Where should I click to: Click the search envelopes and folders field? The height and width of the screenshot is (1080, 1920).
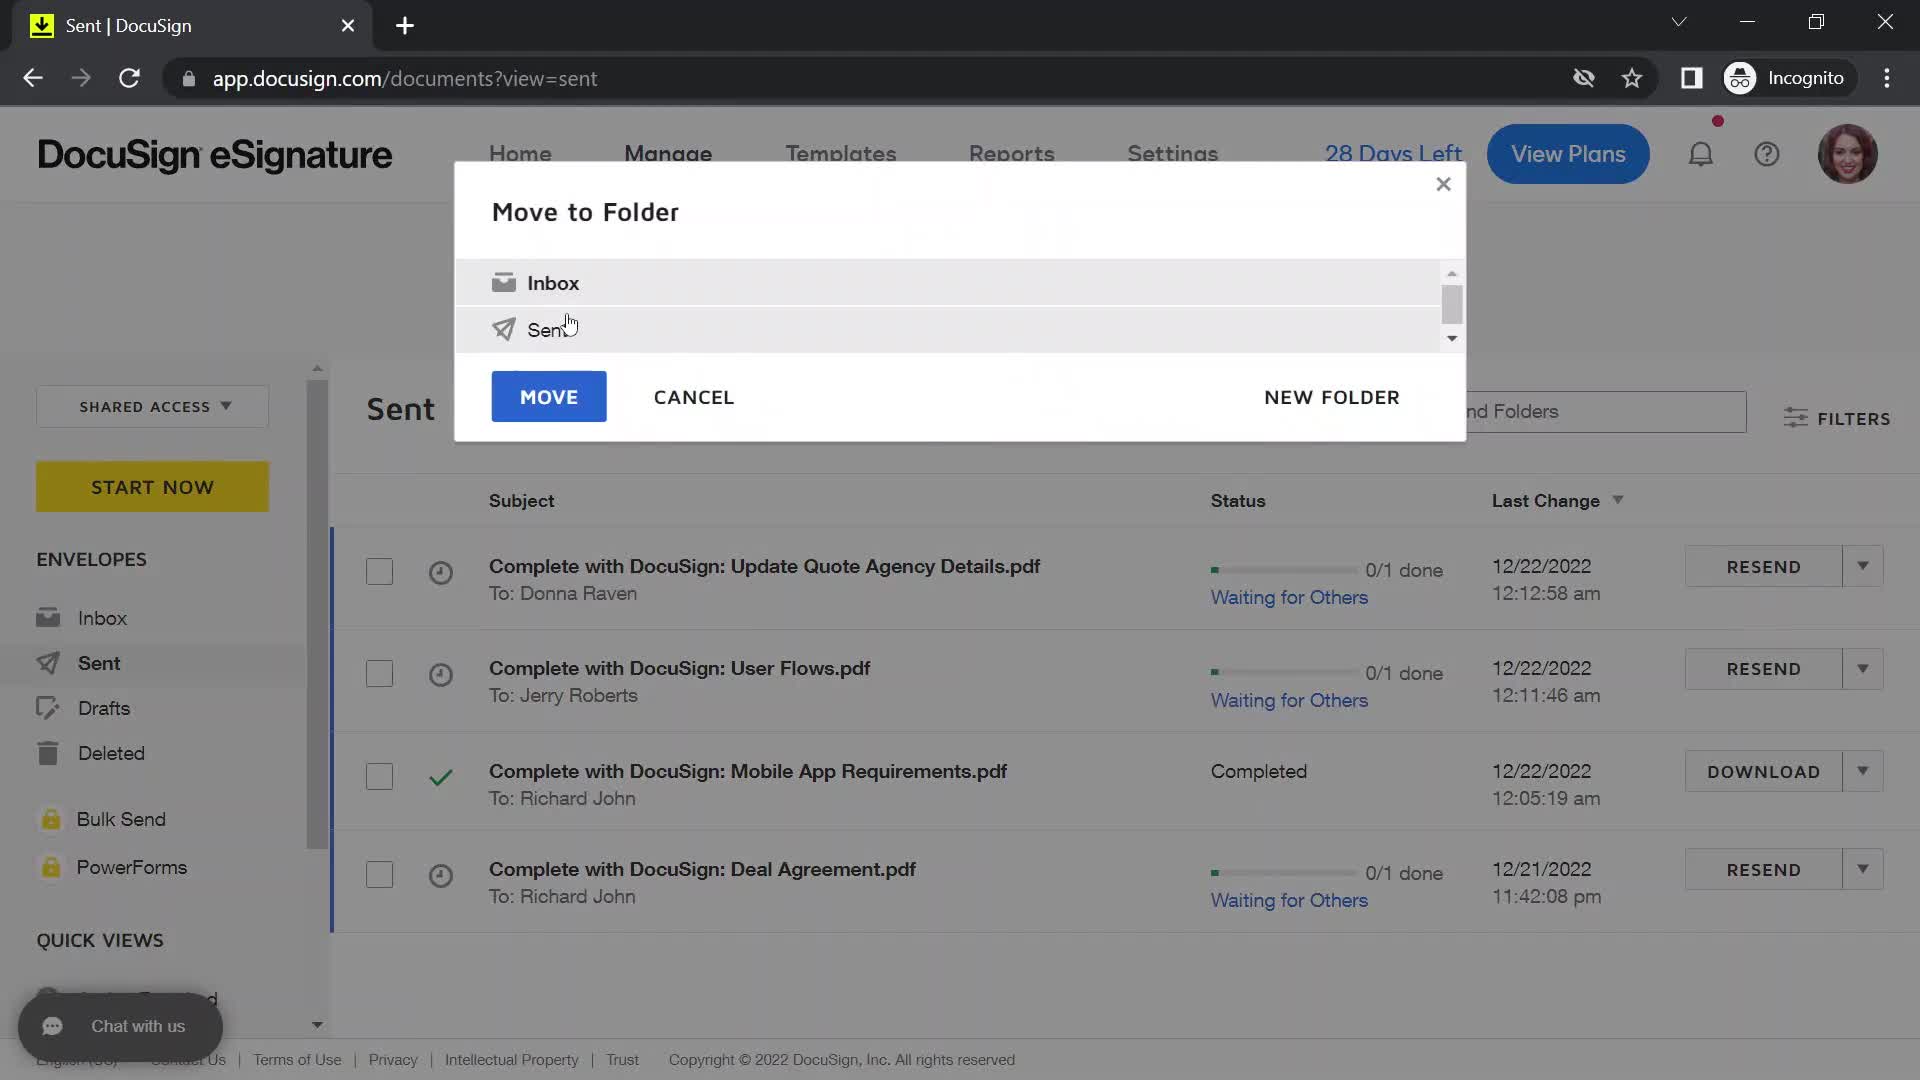(1606, 412)
